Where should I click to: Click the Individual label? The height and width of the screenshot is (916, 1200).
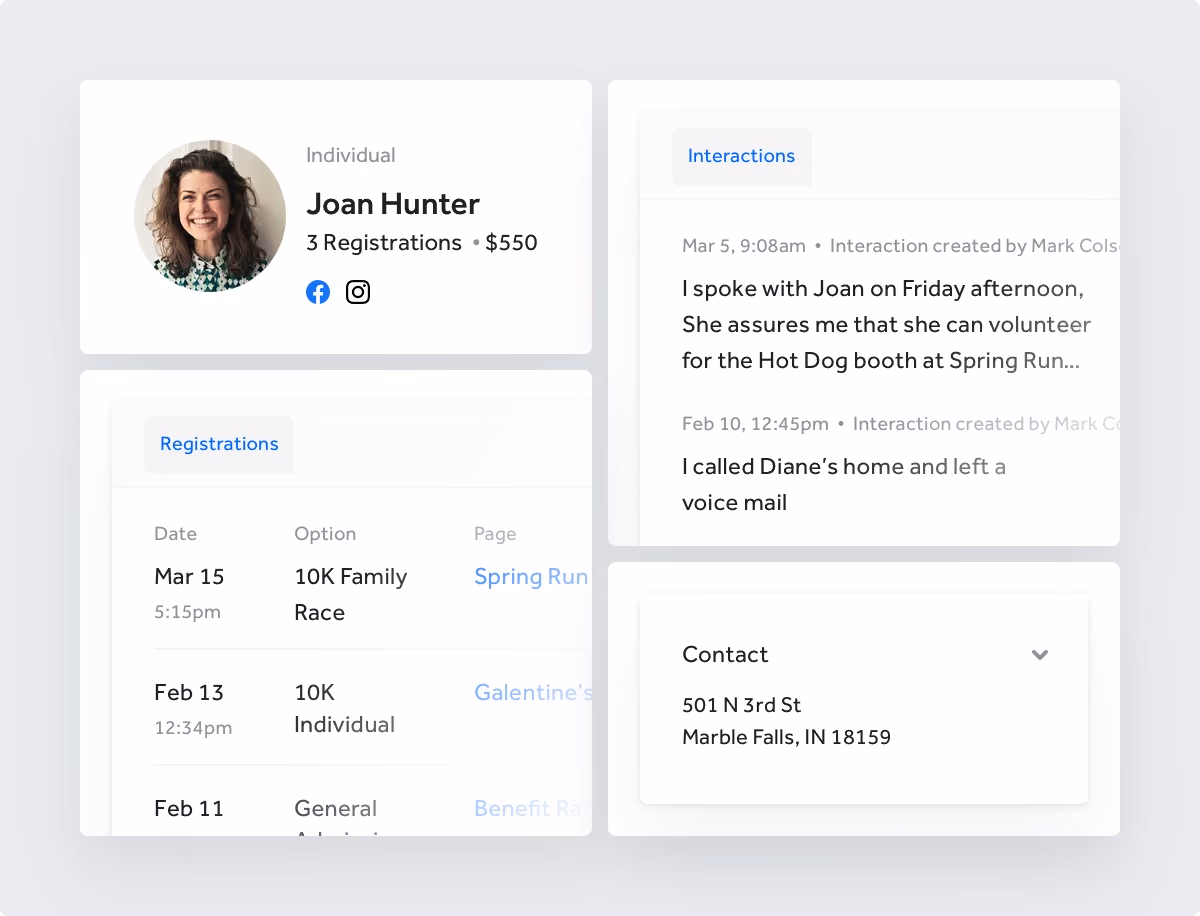coord(350,155)
